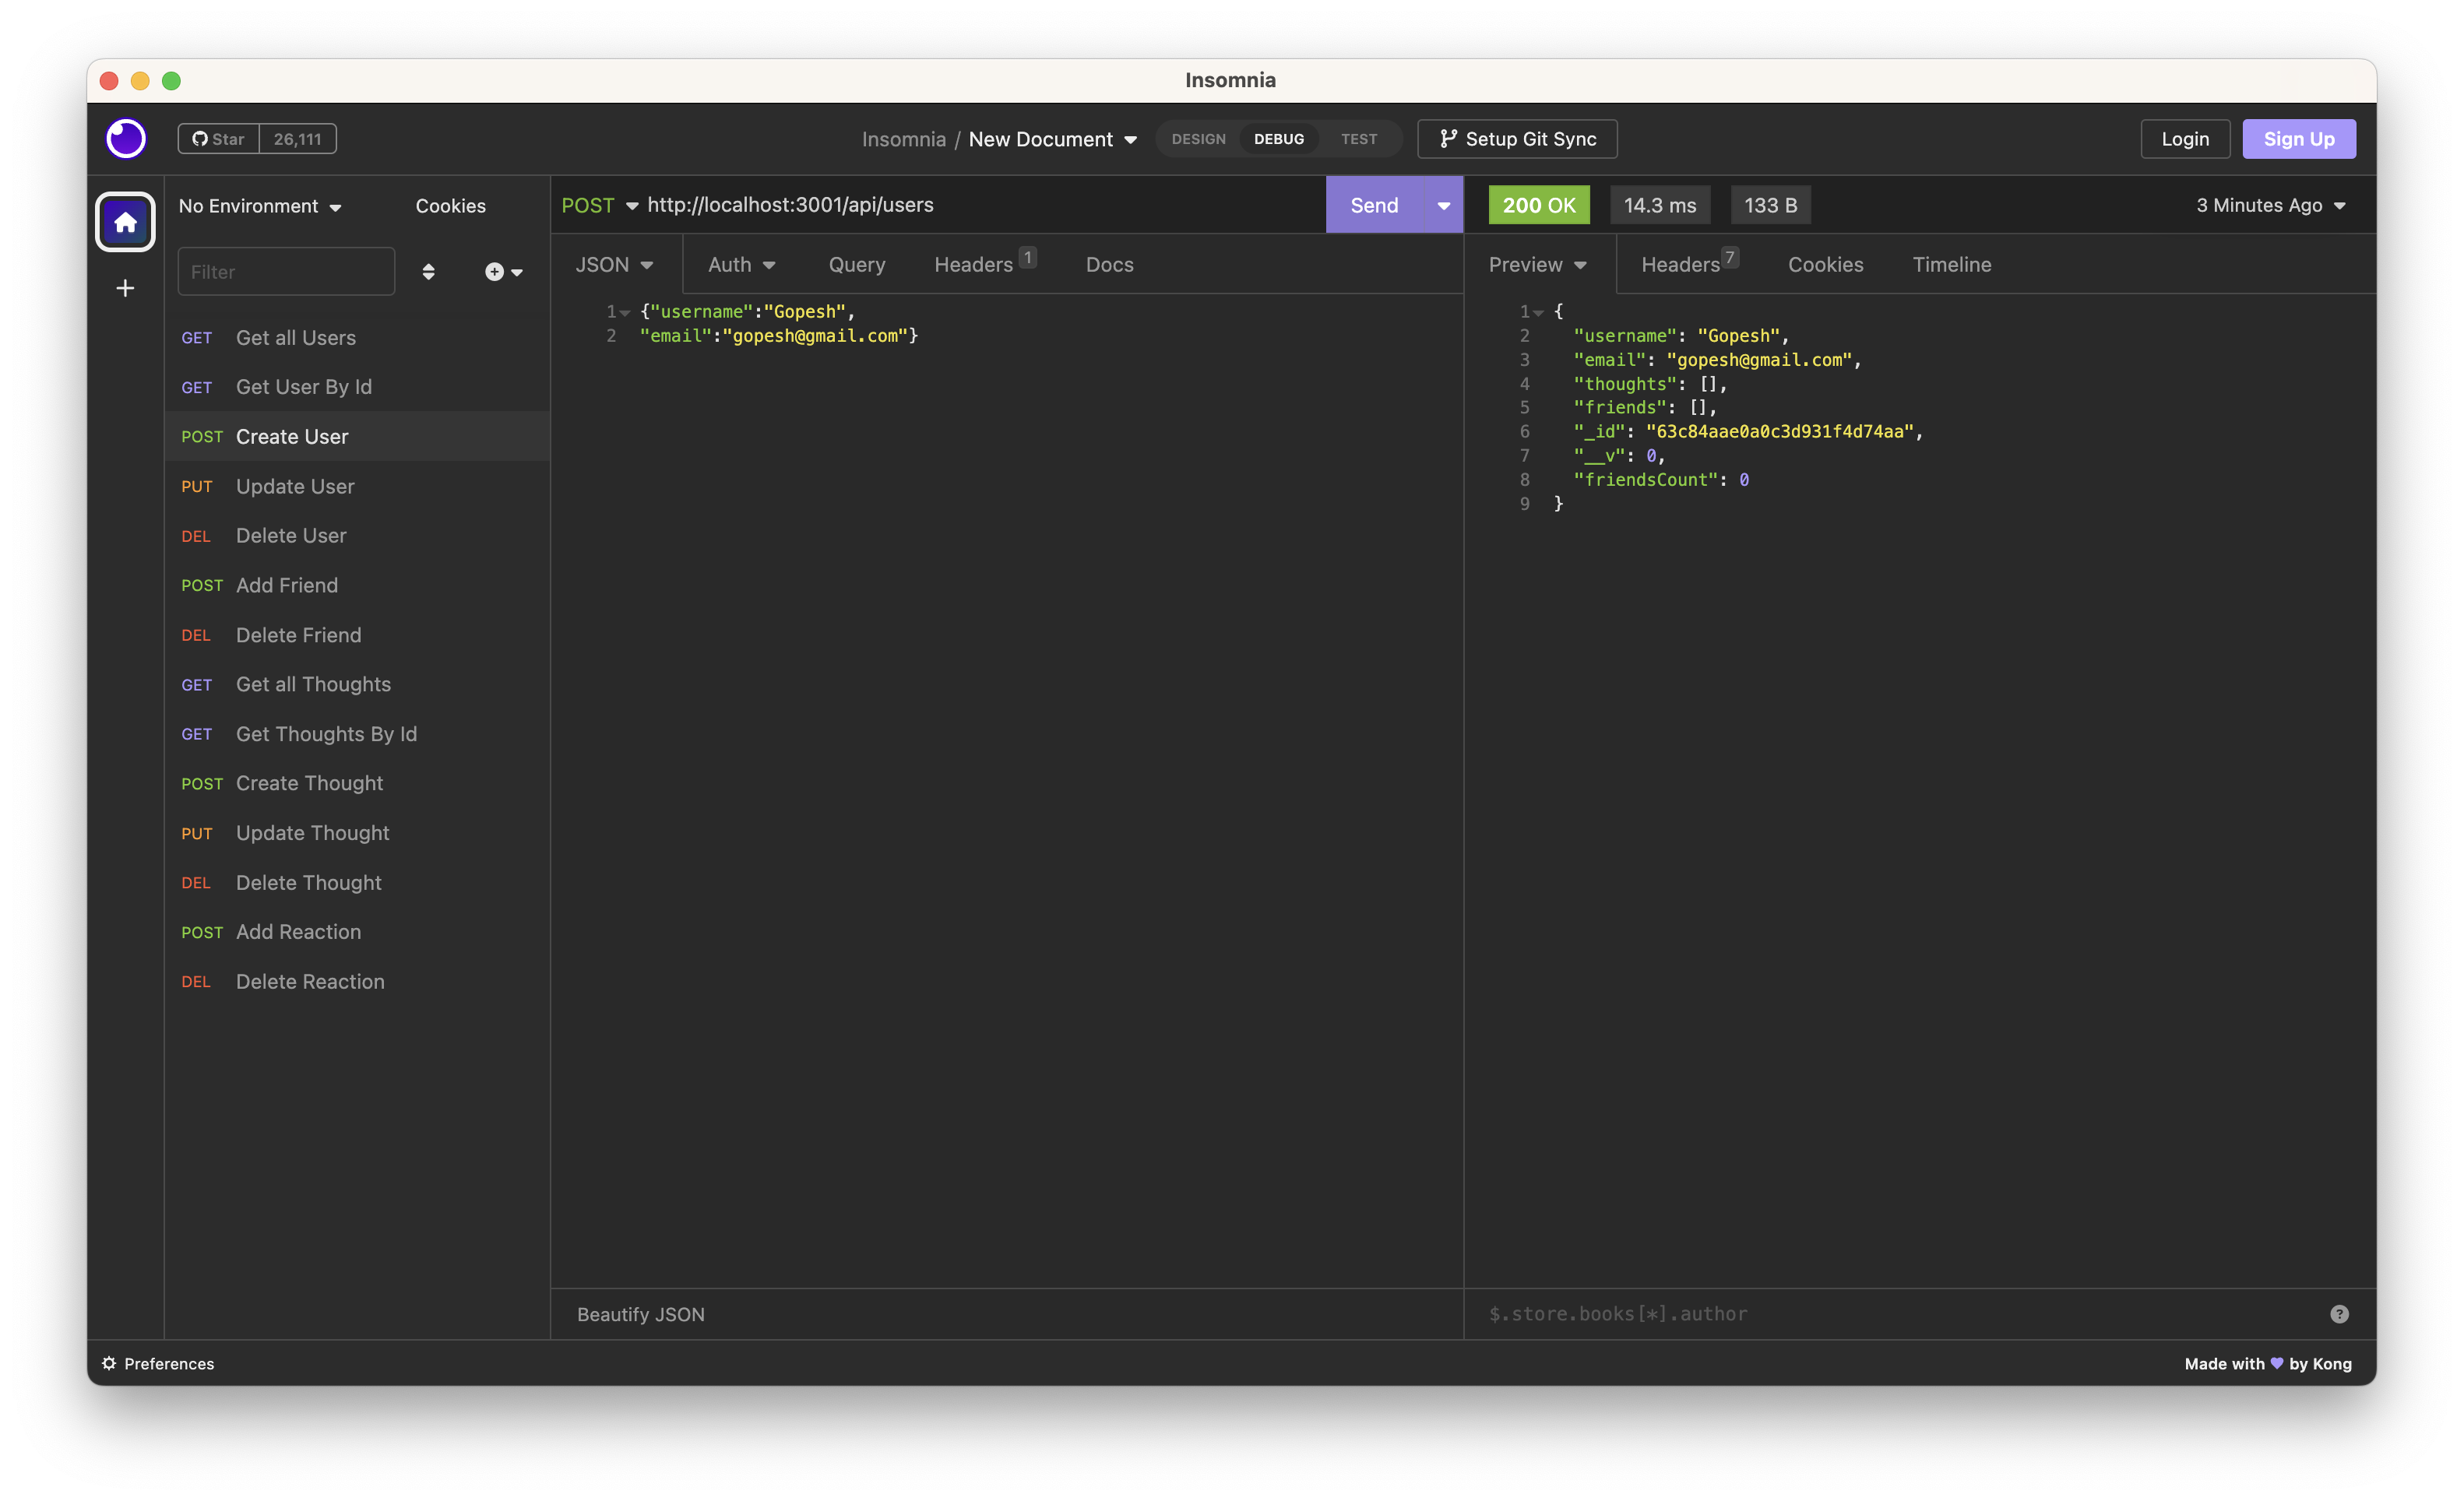Open Preferences gear in footer
Screen dimensions: 2464x1501
158,1364
